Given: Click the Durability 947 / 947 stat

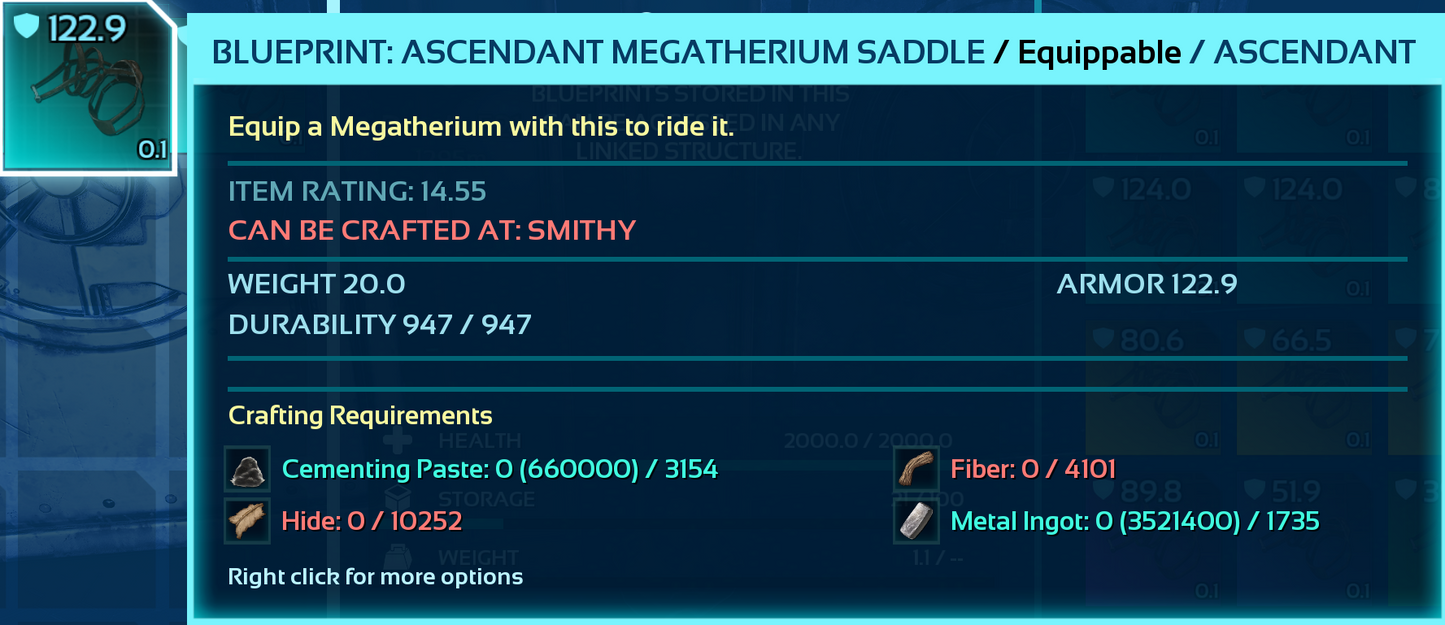Looking at the screenshot, I should pos(380,324).
